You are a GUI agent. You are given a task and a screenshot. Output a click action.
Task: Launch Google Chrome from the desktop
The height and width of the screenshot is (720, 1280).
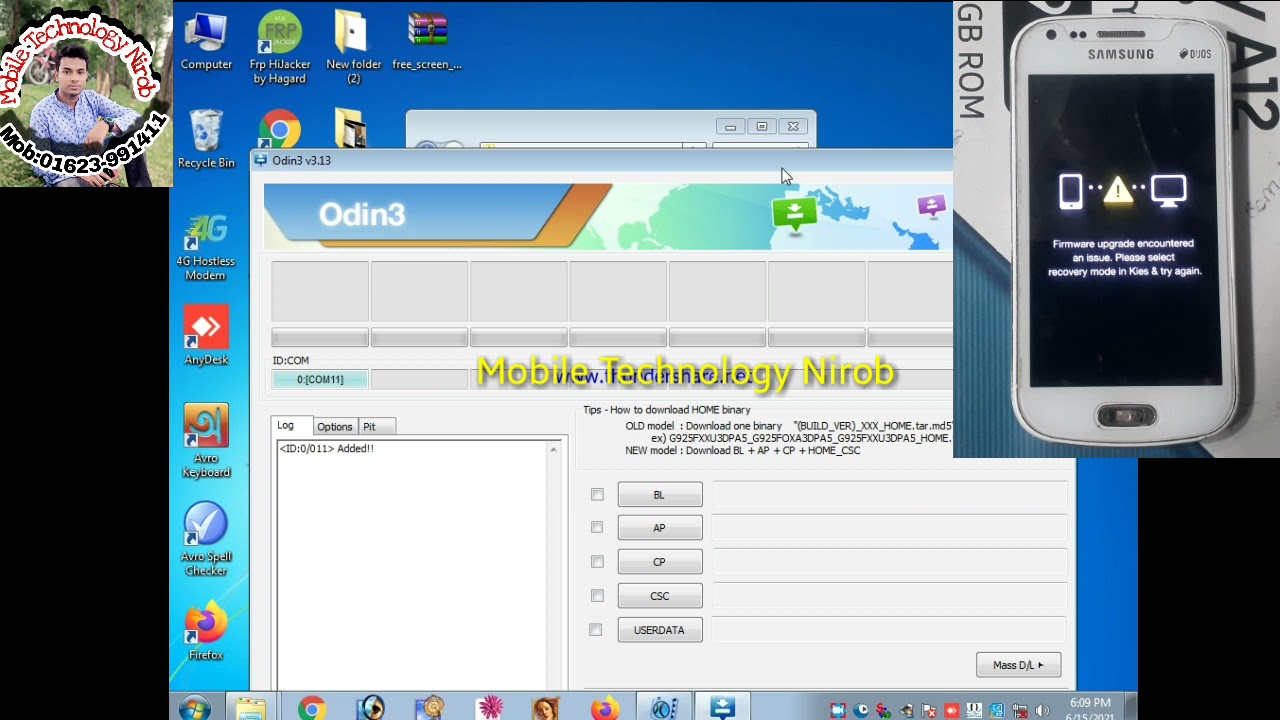pyautogui.click(x=280, y=131)
